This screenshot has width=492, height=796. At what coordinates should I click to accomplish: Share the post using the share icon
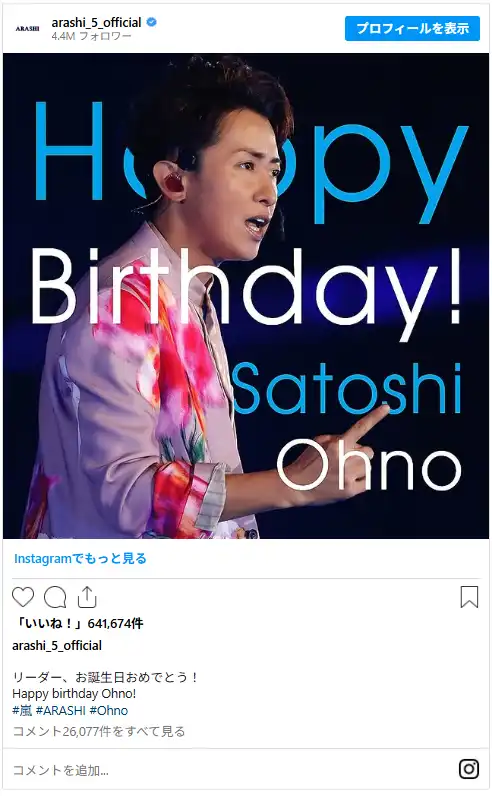tap(87, 597)
